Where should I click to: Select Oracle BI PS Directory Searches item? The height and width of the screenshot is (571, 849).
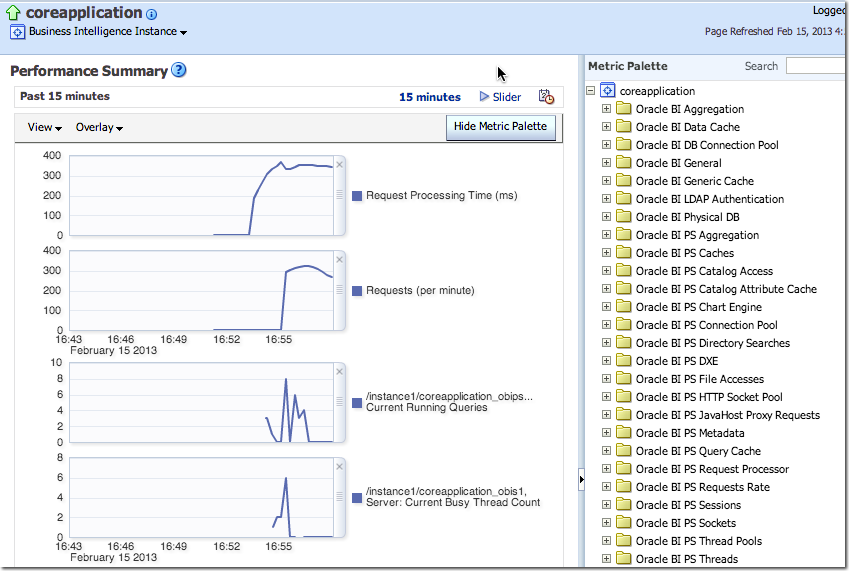[x=713, y=343]
